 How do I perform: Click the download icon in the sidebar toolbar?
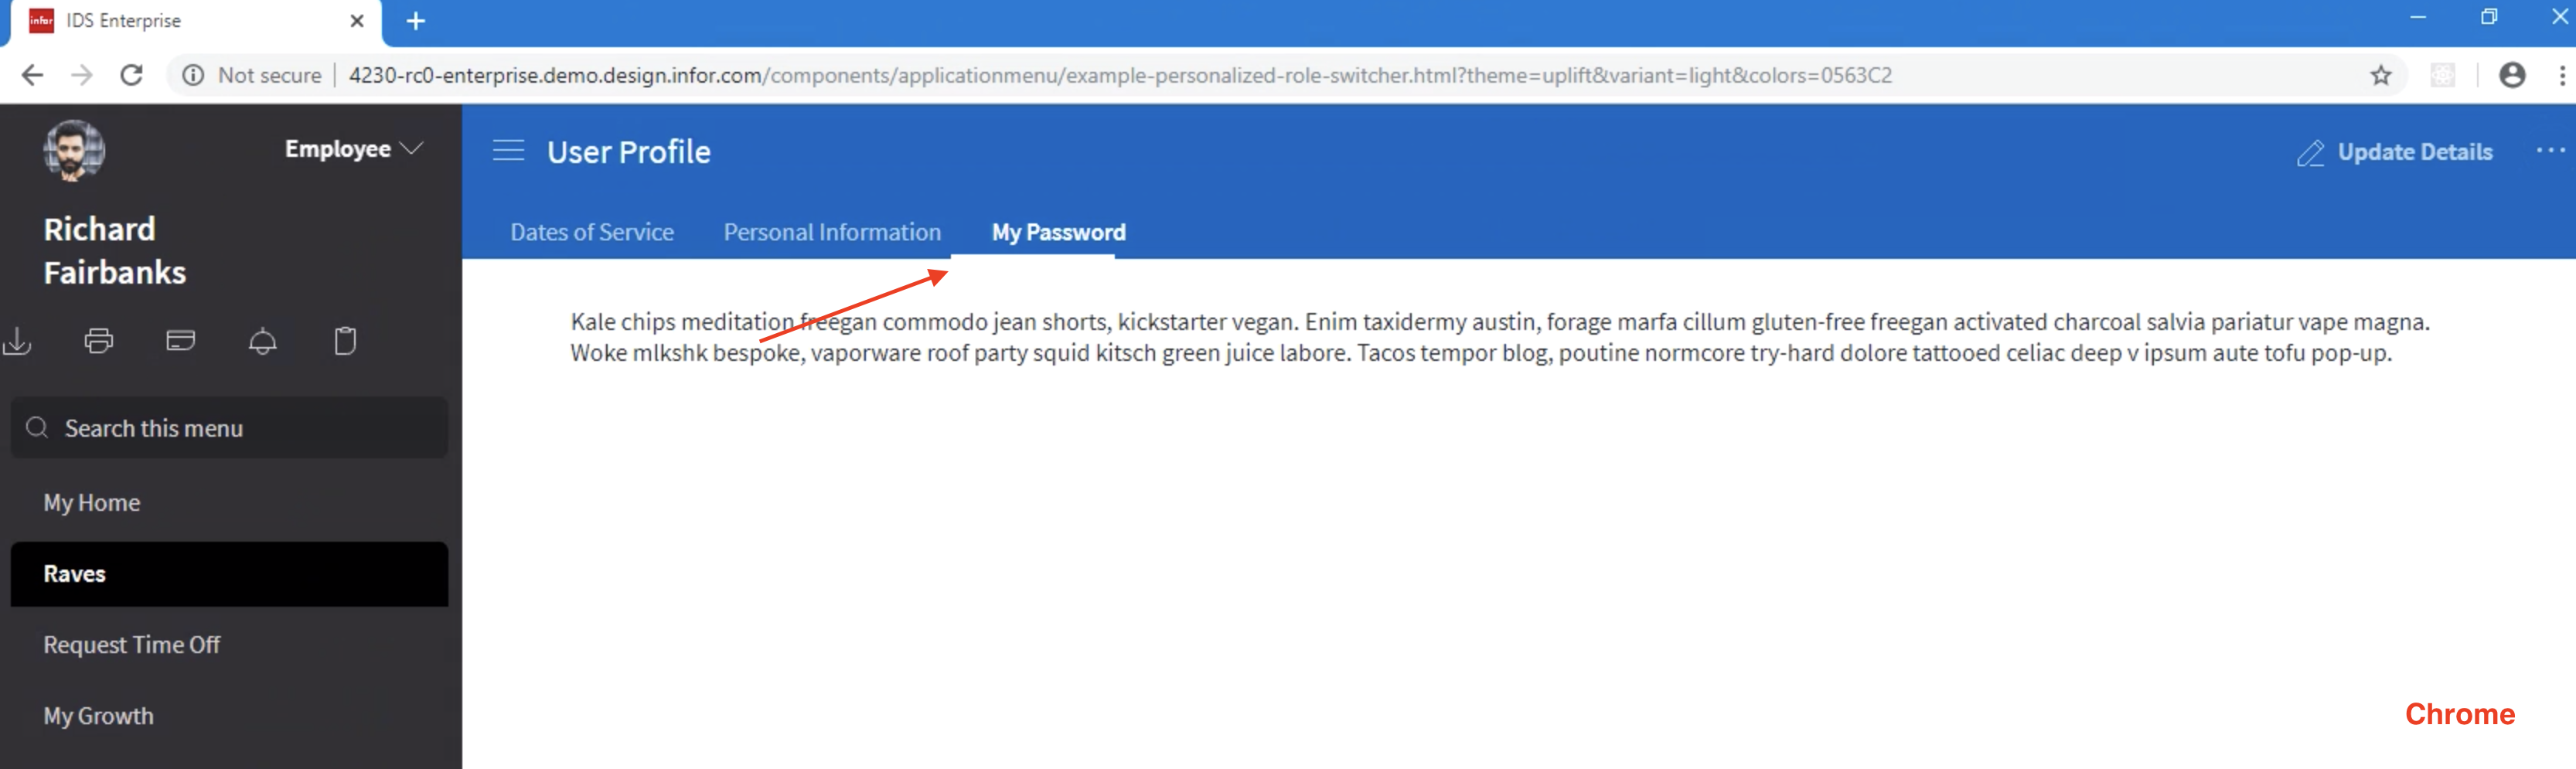pyautogui.click(x=17, y=341)
